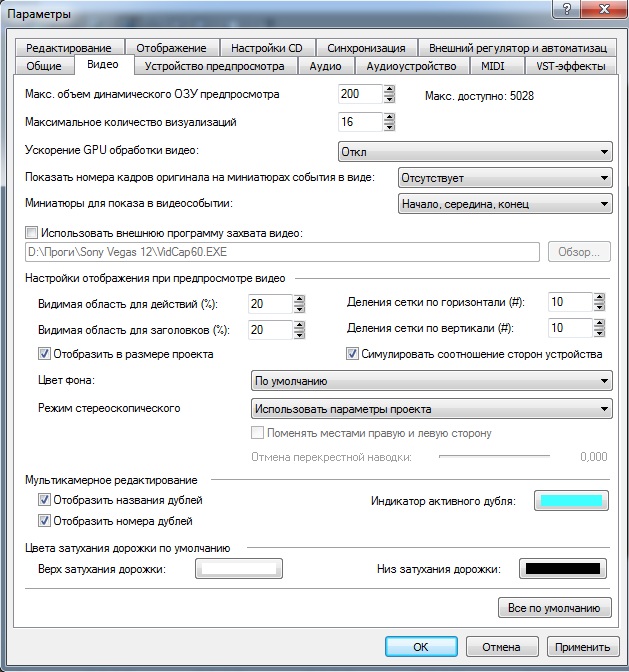629x672 pixels.
Task: Open track fade bottom black color swatch
Action: pos(563,569)
